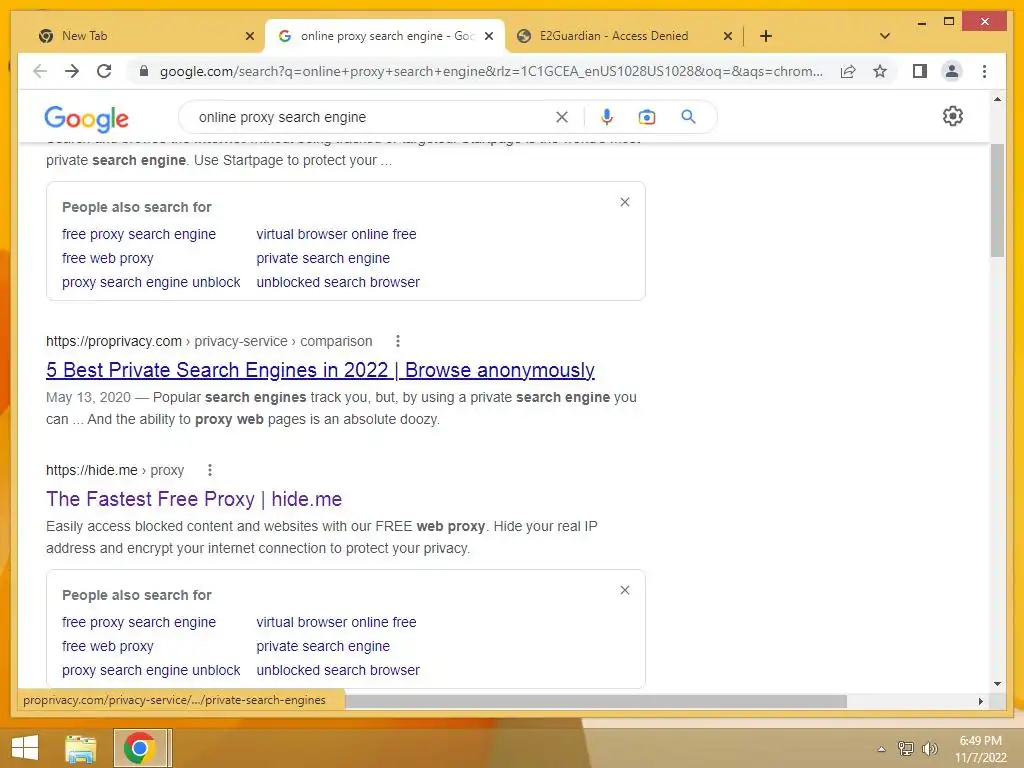Viewport: 1024px width, 768px height.
Task: Search by image with the camera icon
Action: click(x=647, y=117)
